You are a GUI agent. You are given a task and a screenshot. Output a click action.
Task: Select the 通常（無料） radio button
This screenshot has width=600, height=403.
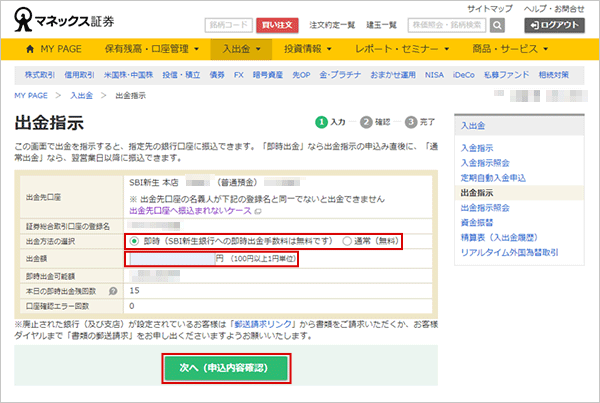[347, 241]
